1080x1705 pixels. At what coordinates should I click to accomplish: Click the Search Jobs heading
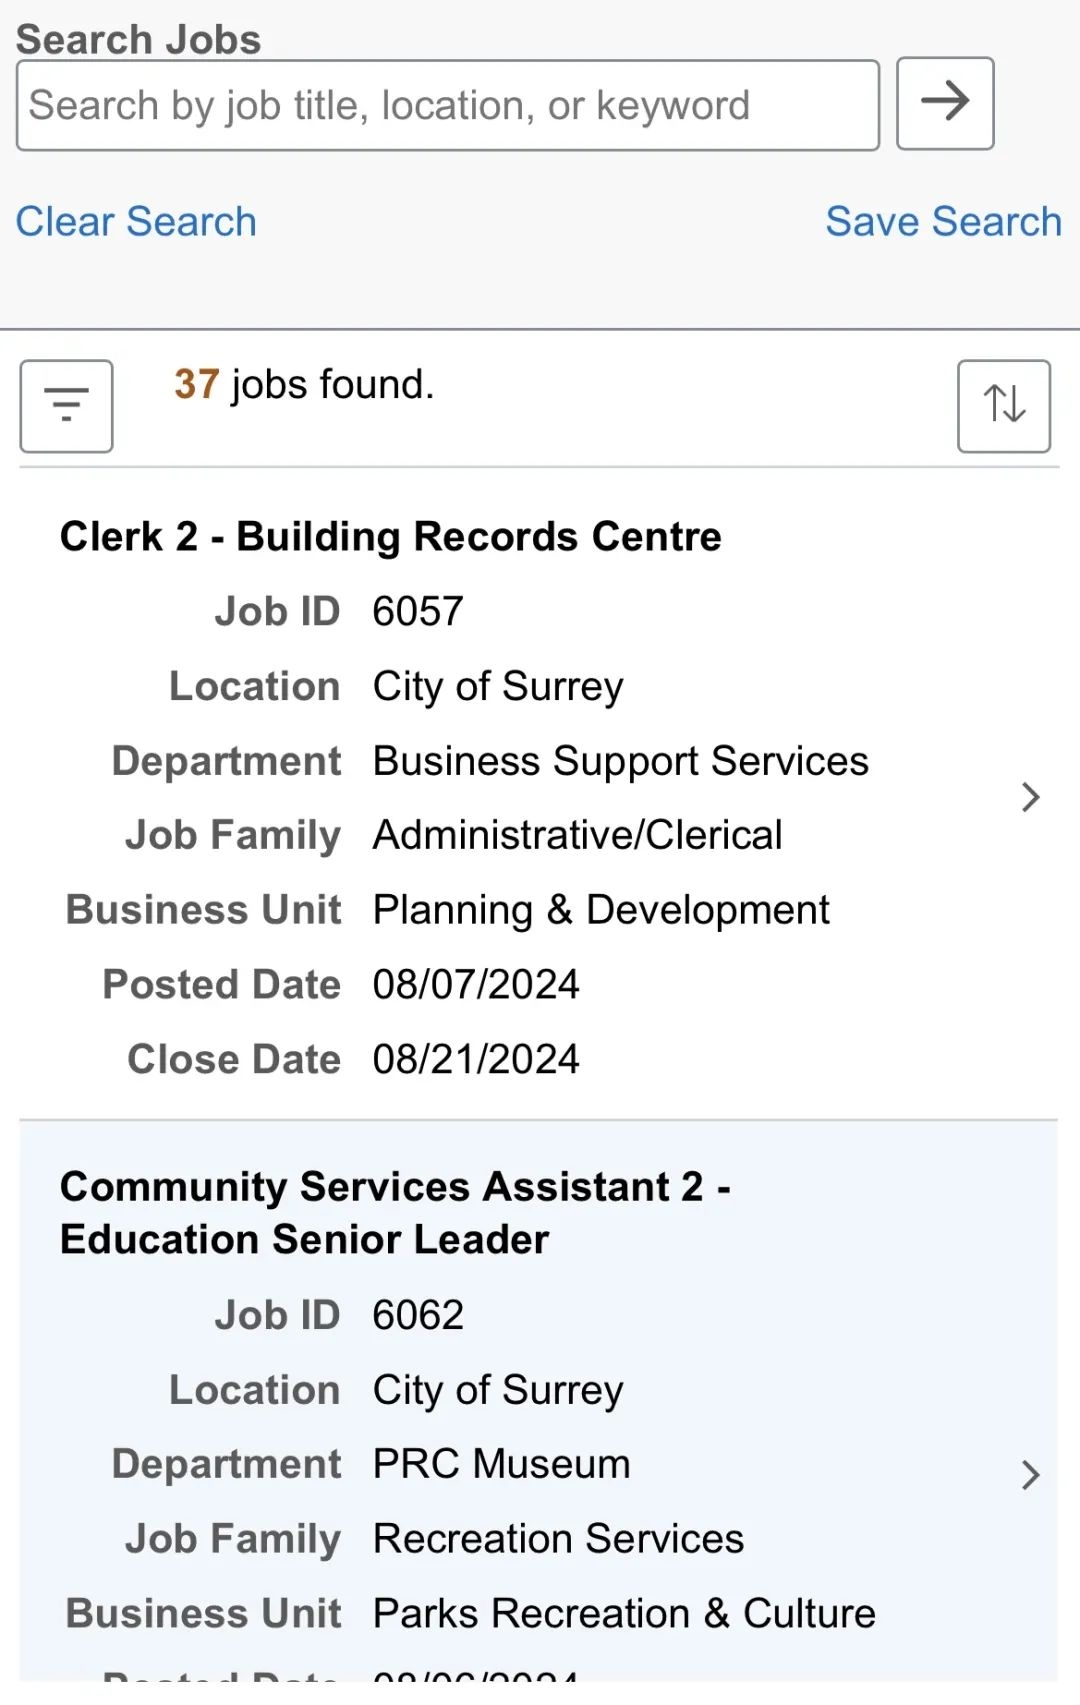coord(139,39)
